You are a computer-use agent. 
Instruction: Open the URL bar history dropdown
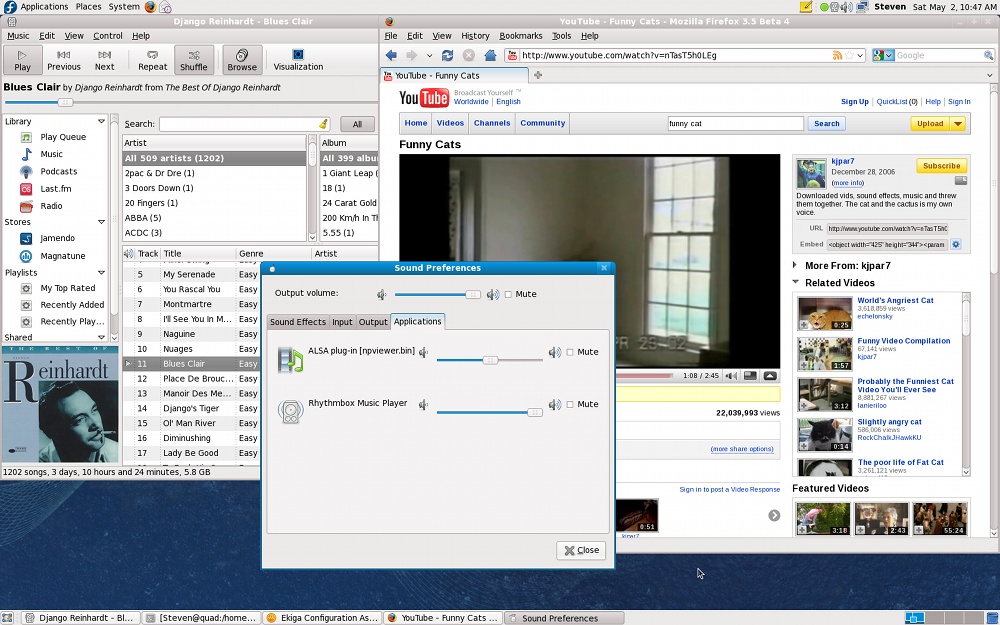[860, 55]
